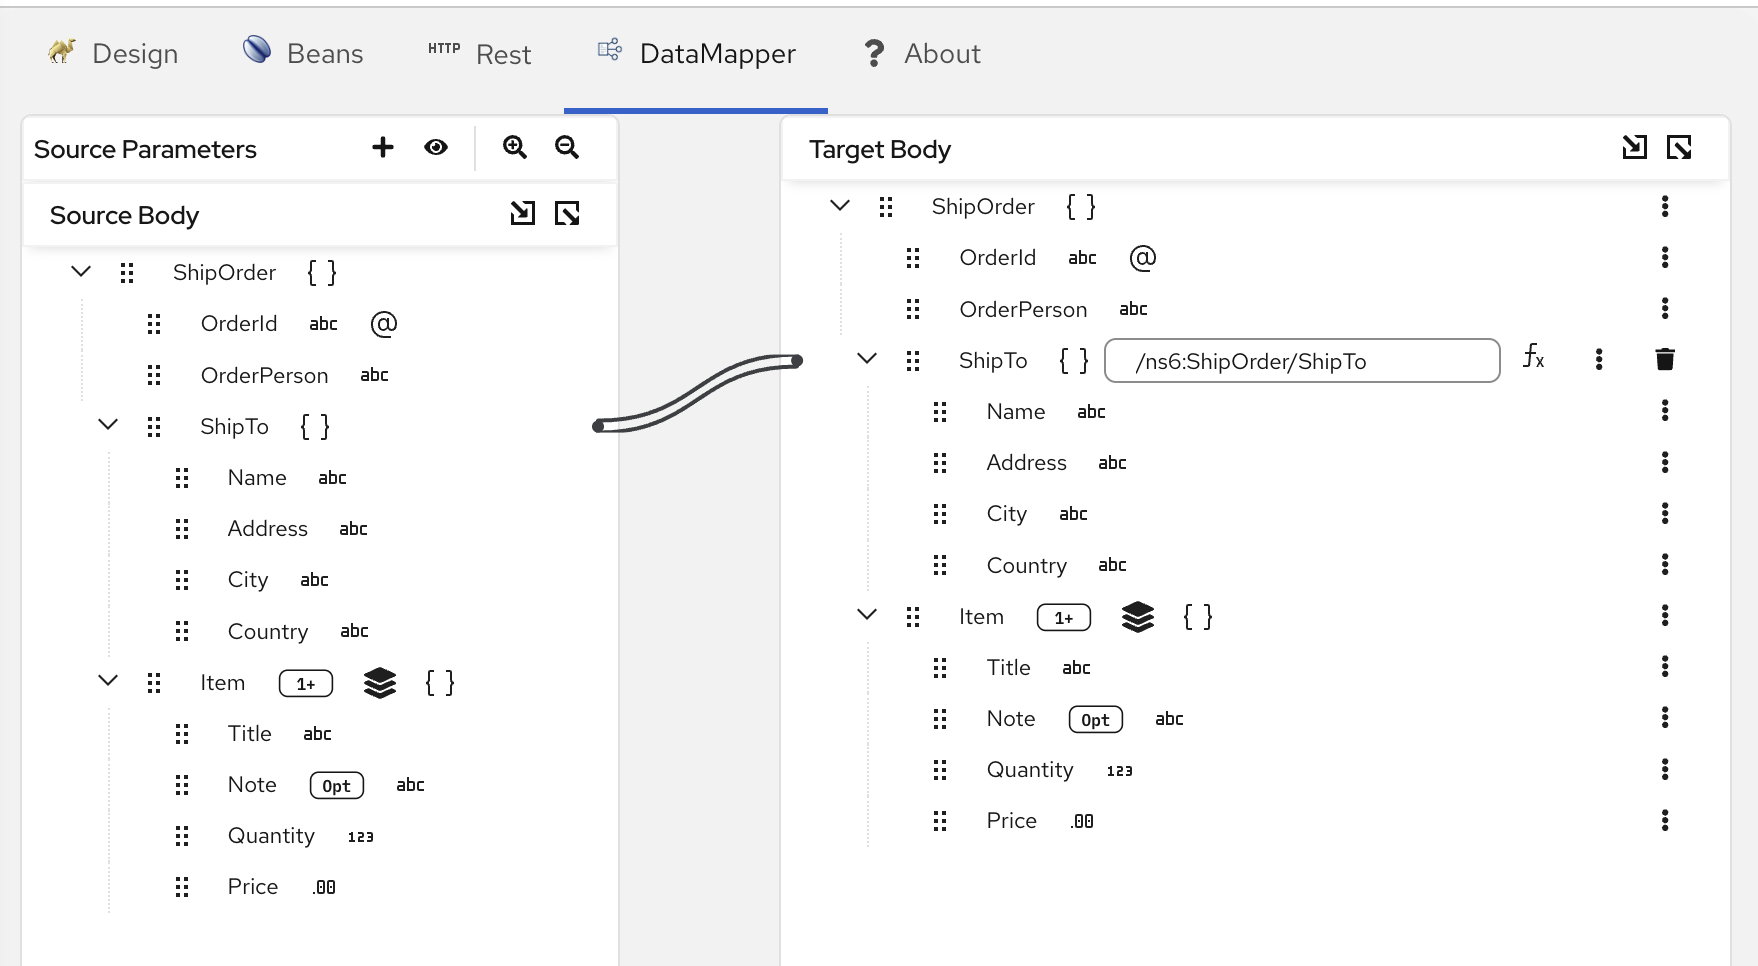Image resolution: width=1758 pixels, height=966 pixels.
Task: Click the attribute @ icon on target OrderId
Action: [x=1143, y=258]
